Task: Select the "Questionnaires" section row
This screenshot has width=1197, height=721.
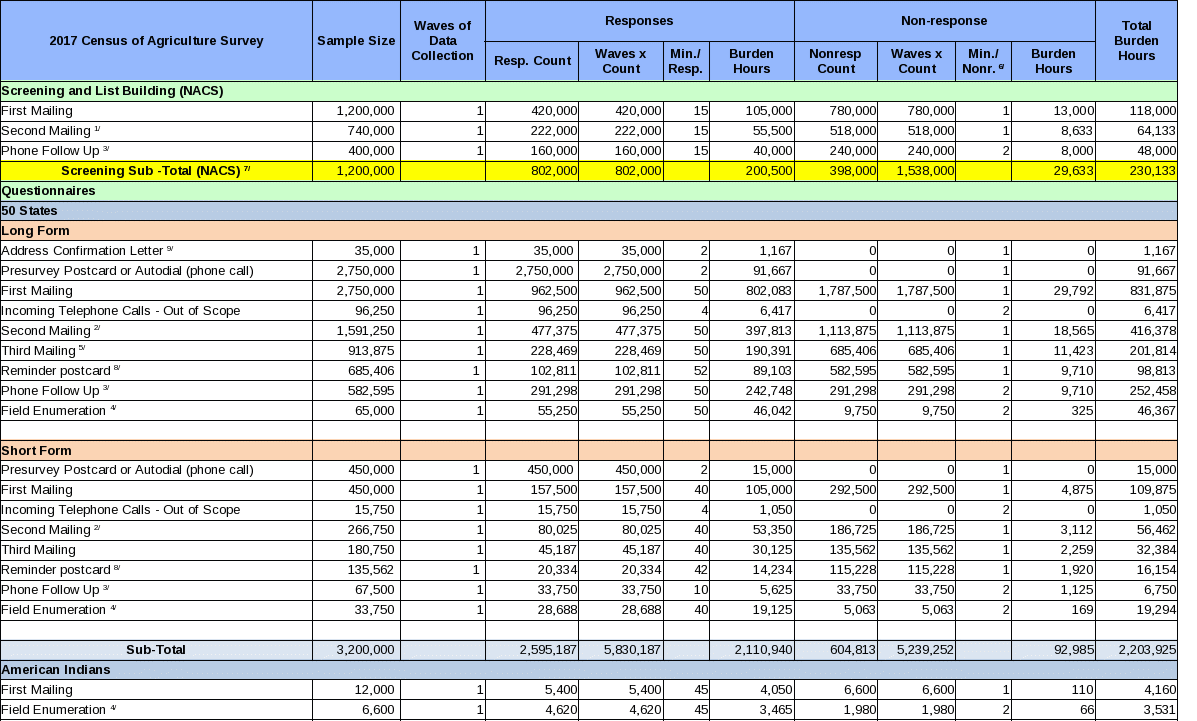Action: [x=49, y=191]
